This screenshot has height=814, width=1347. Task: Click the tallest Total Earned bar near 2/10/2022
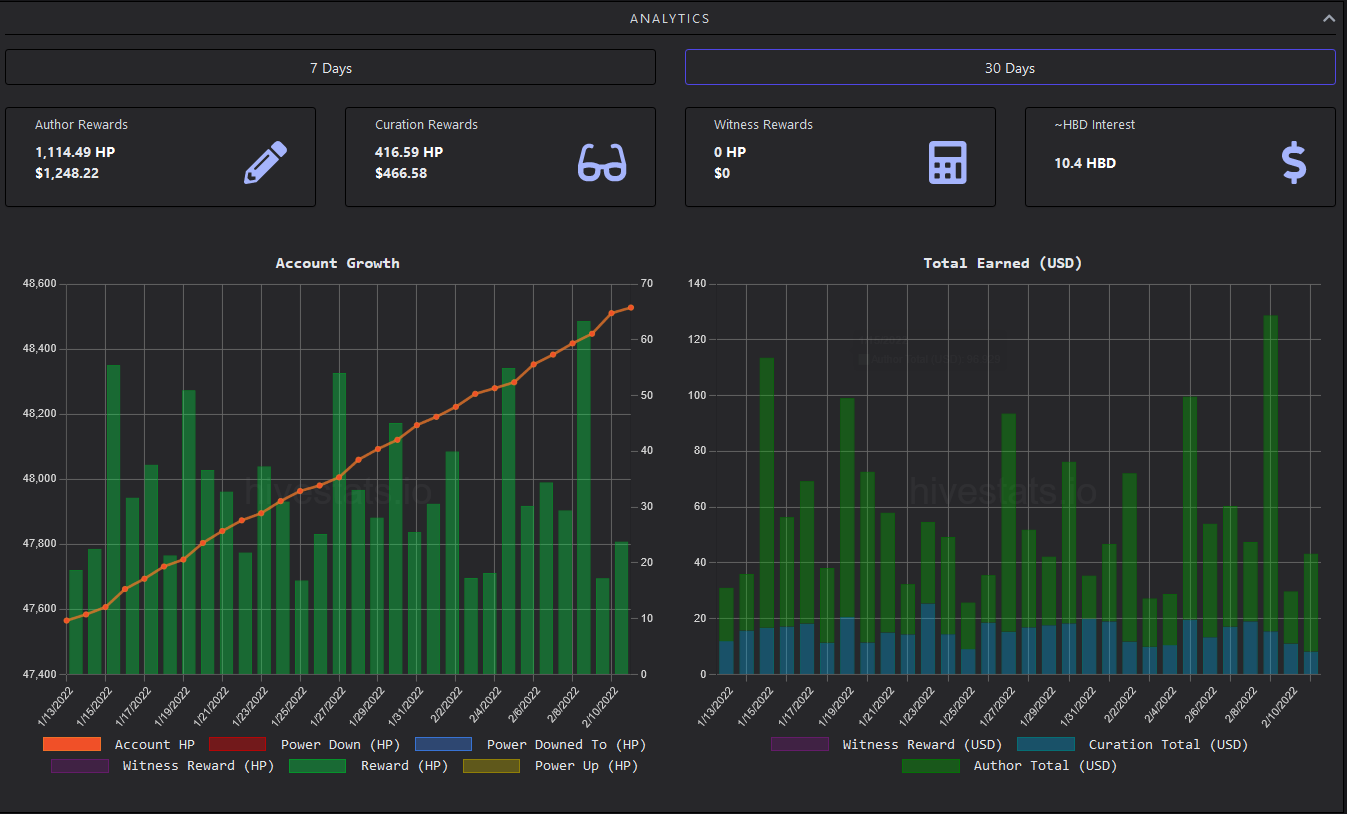pyautogui.click(x=1270, y=495)
